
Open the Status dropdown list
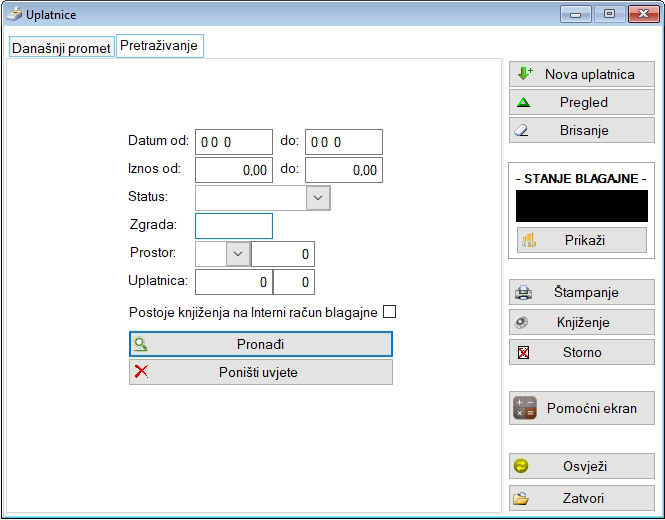click(x=317, y=198)
